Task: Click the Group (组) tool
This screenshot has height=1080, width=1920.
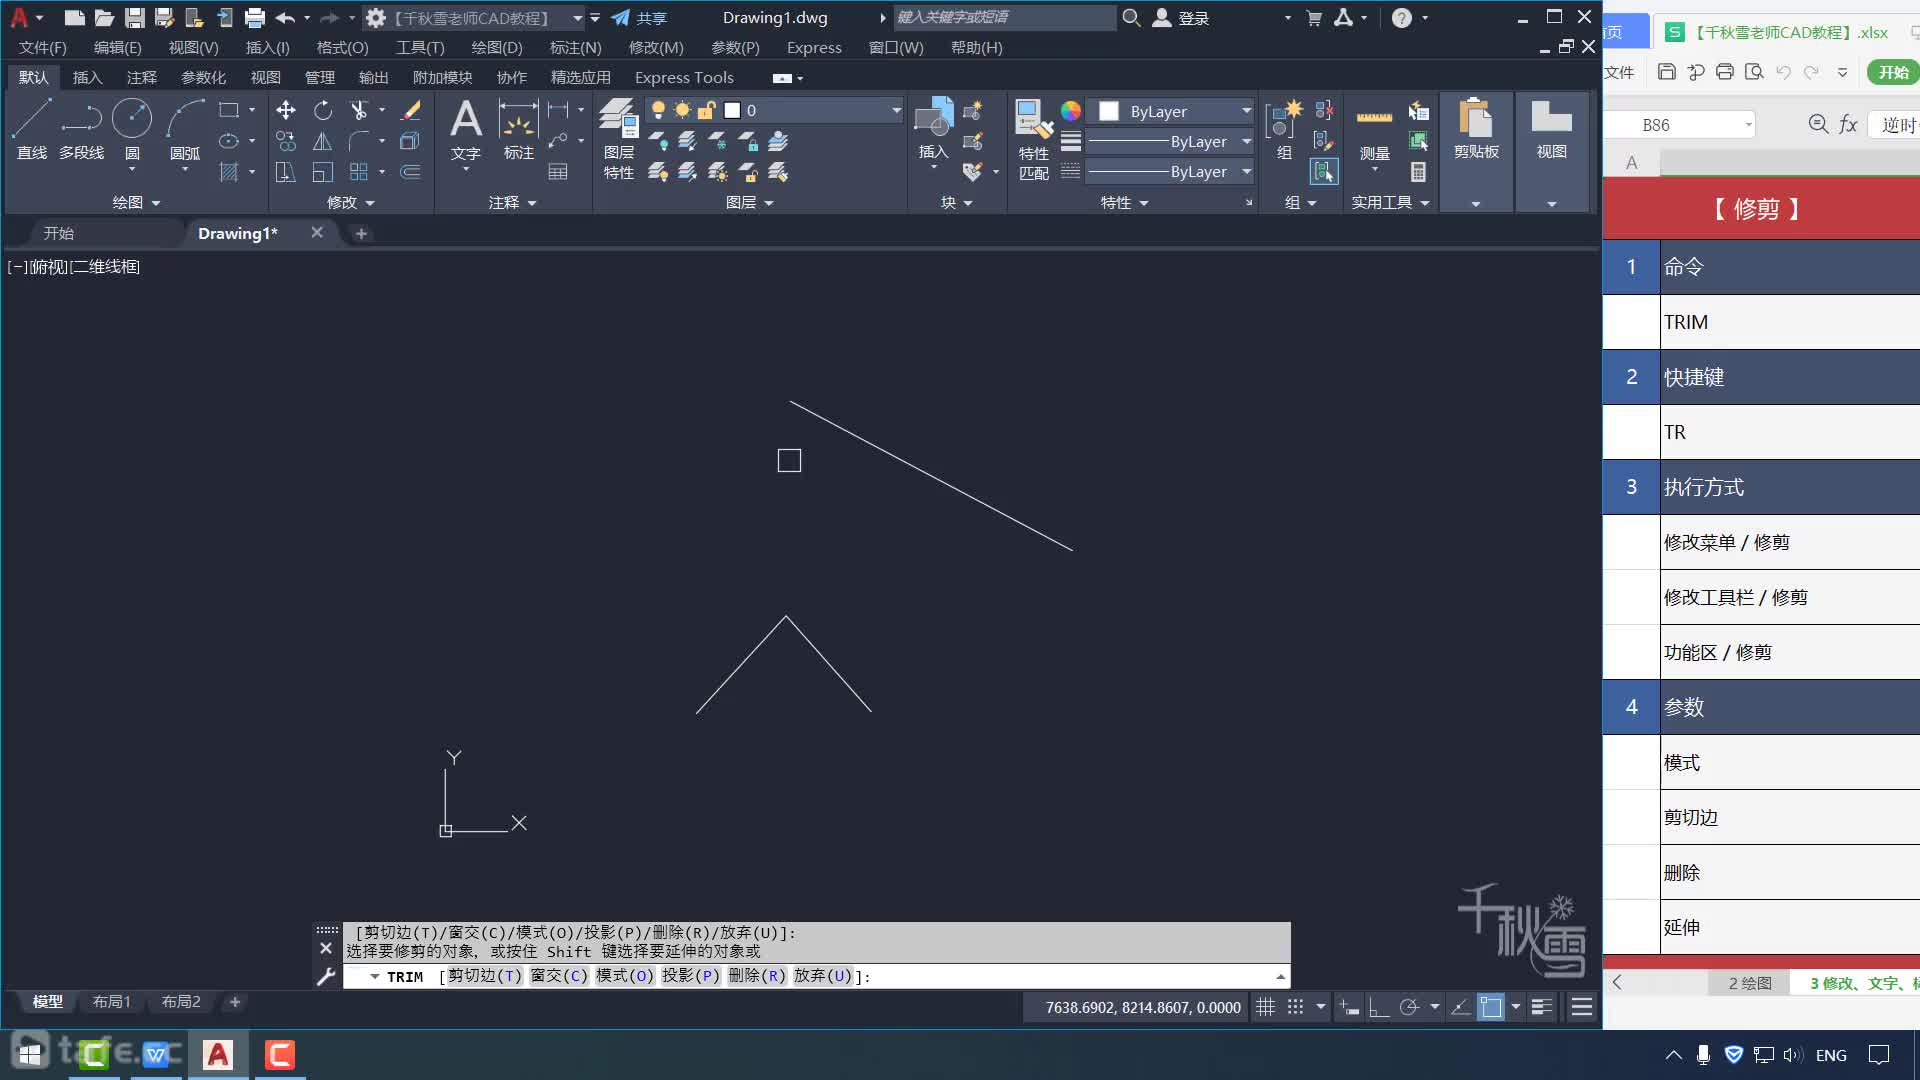Action: 1284,130
